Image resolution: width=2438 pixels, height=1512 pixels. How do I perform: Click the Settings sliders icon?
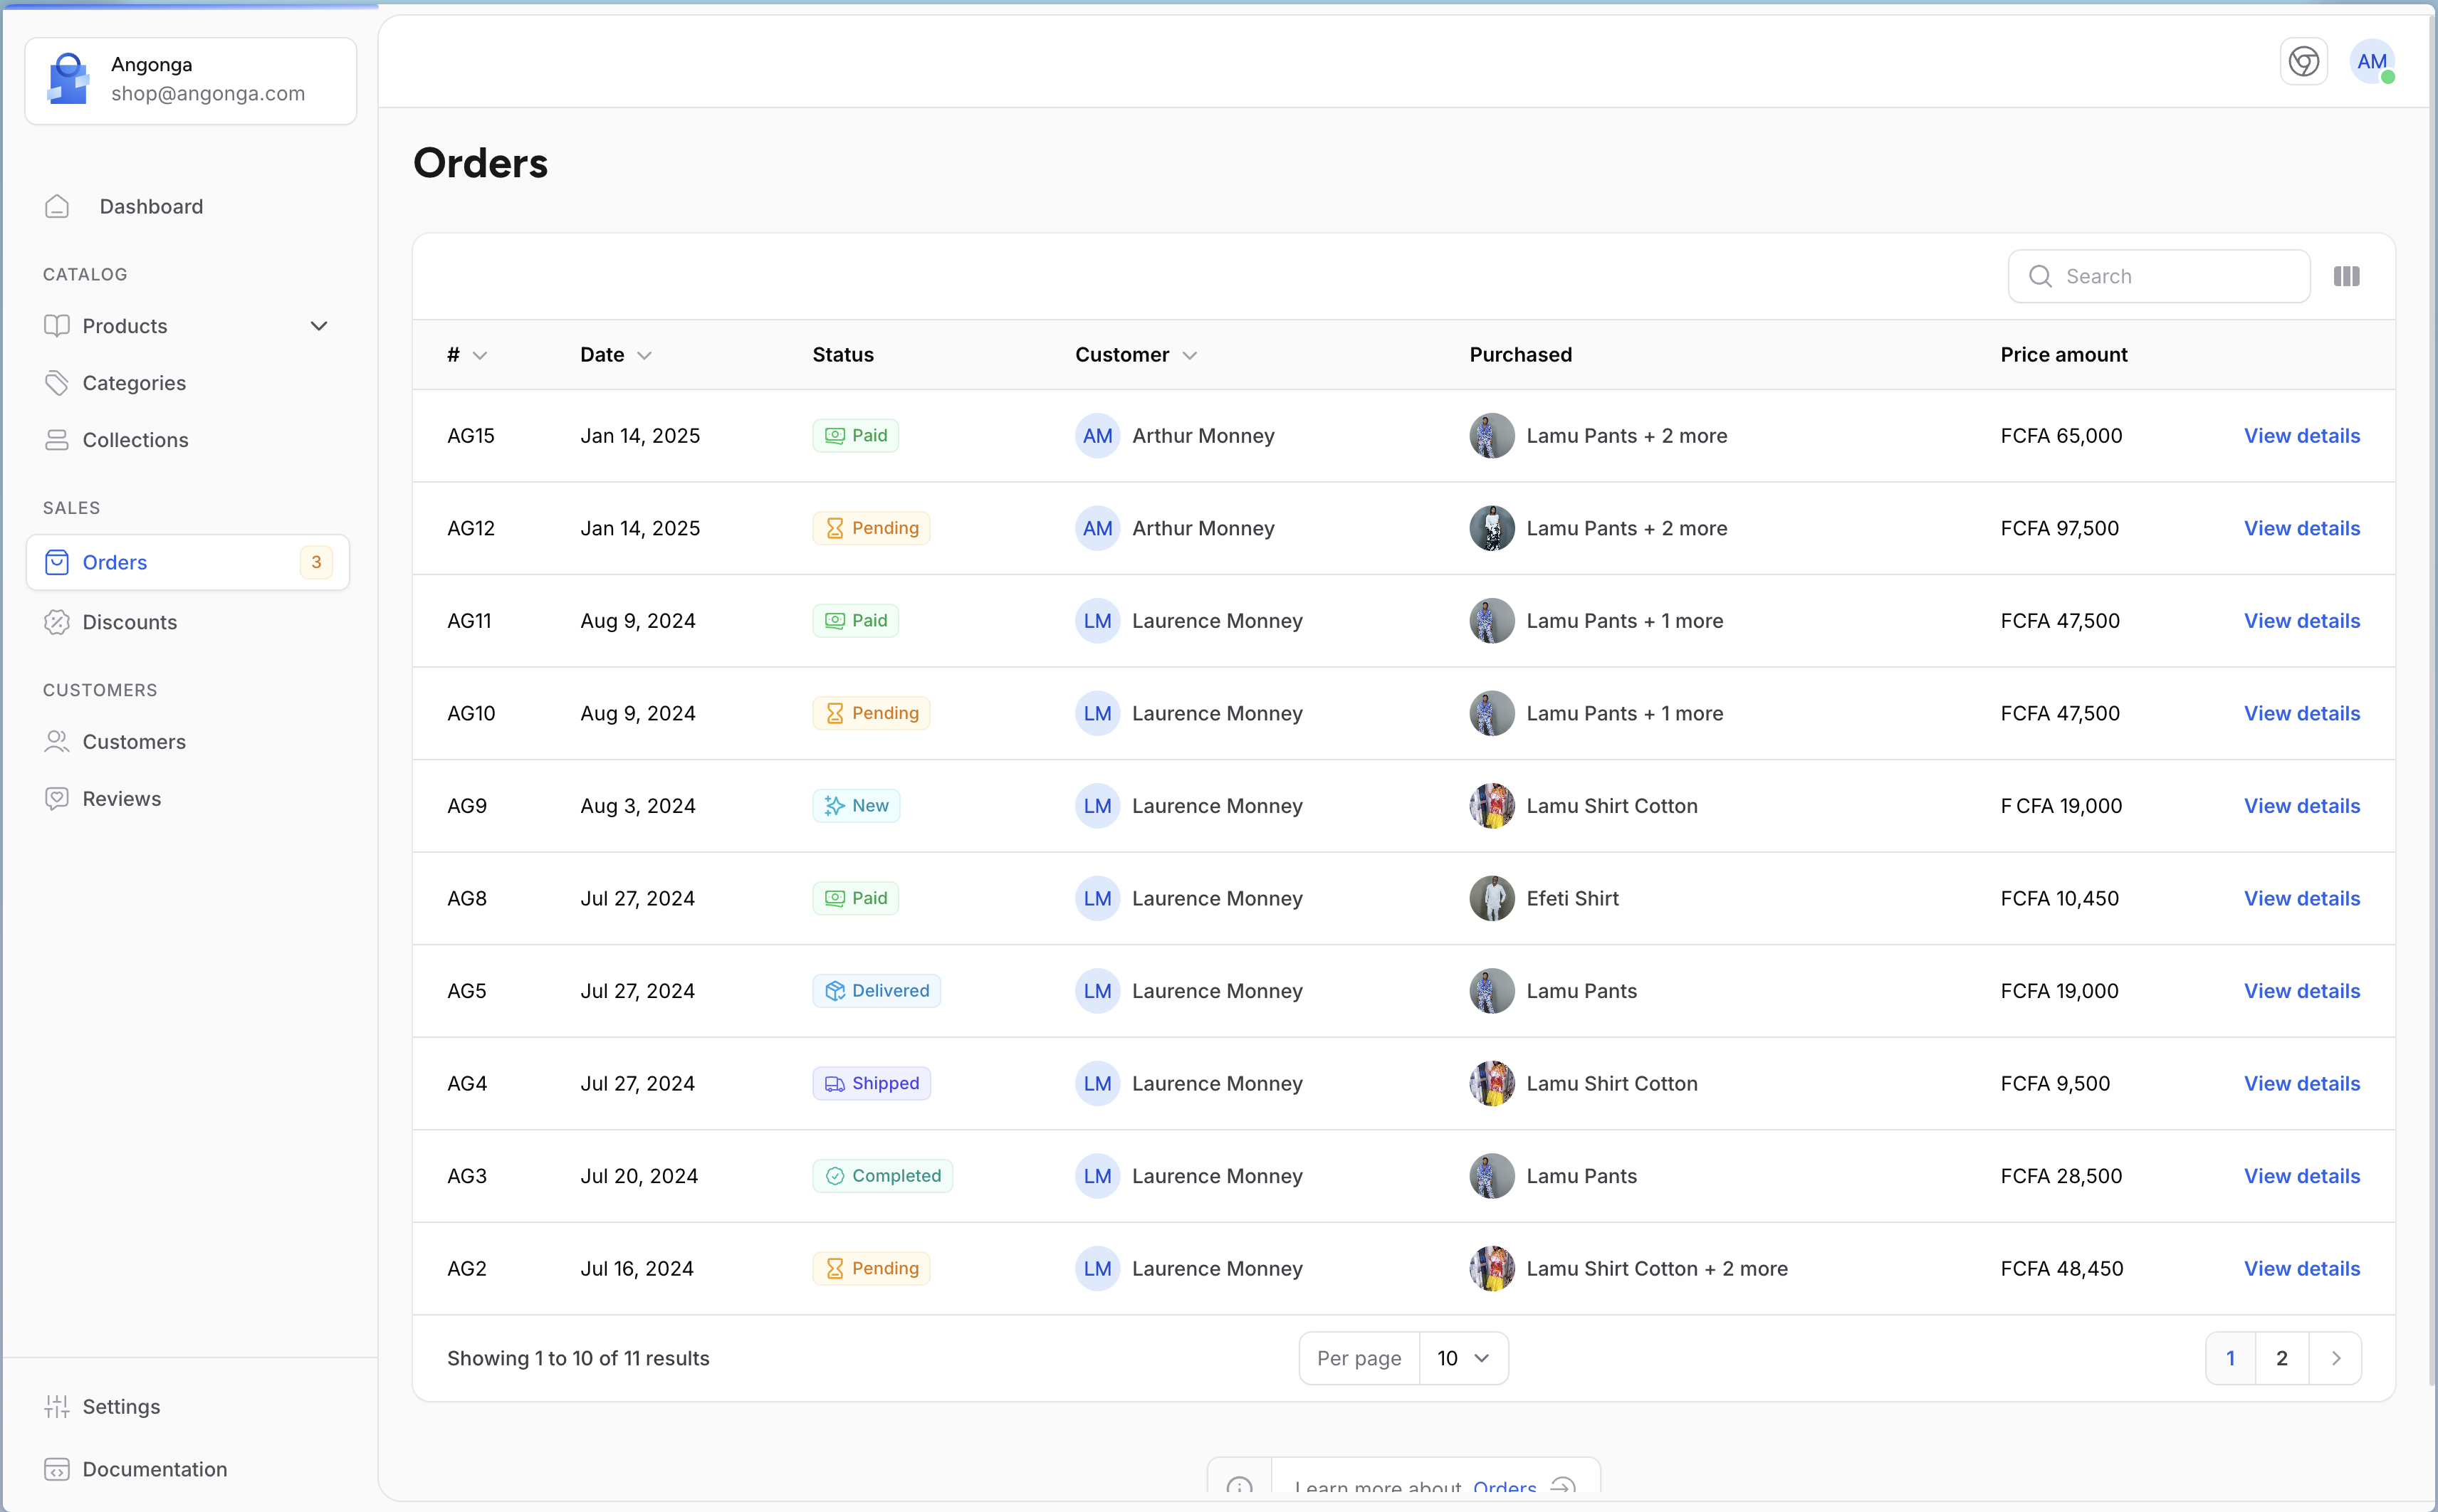pos(57,1406)
